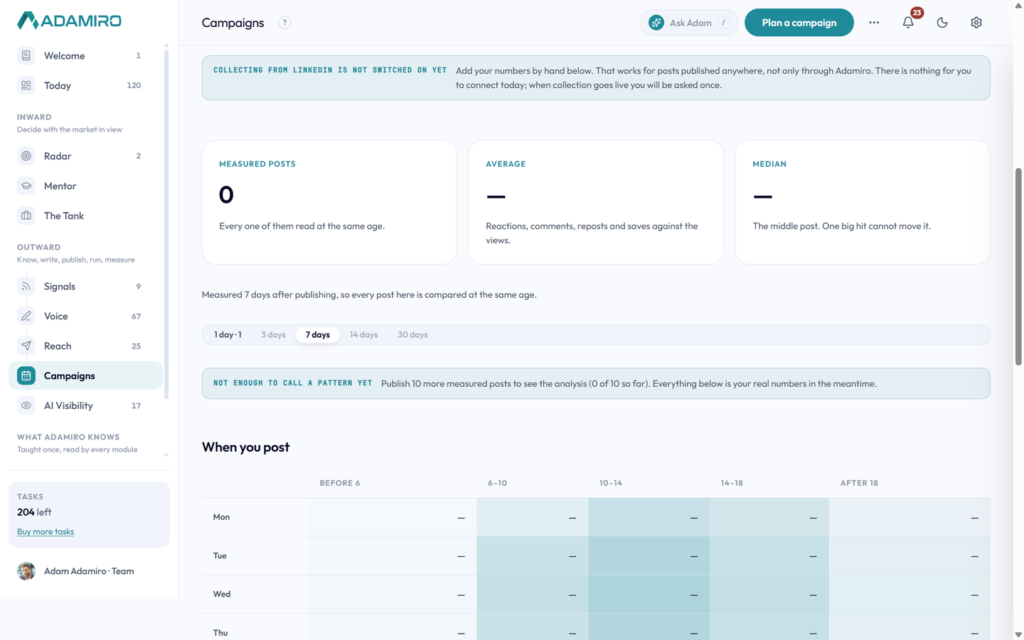Click the main page vertical scrollbar
The image size is (1024, 640).
[x=1018, y=268]
